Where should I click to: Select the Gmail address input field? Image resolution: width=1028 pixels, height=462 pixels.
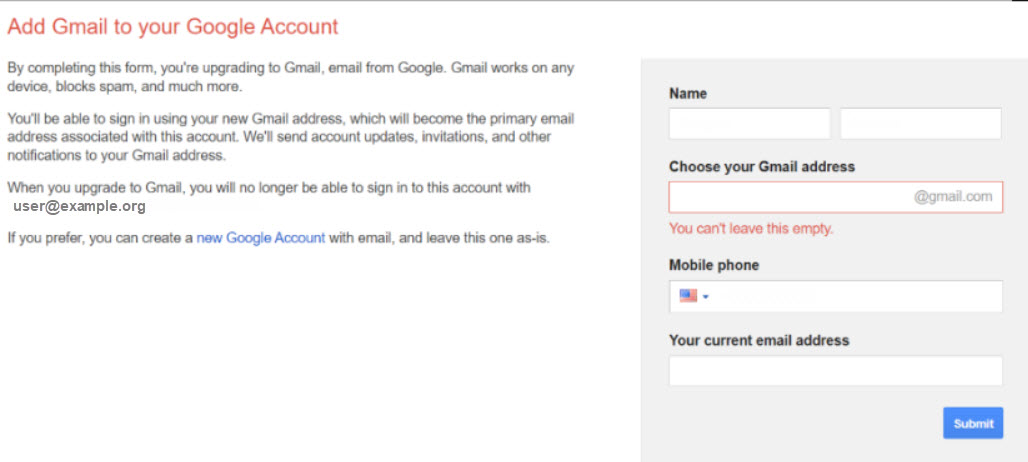[x=835, y=197]
